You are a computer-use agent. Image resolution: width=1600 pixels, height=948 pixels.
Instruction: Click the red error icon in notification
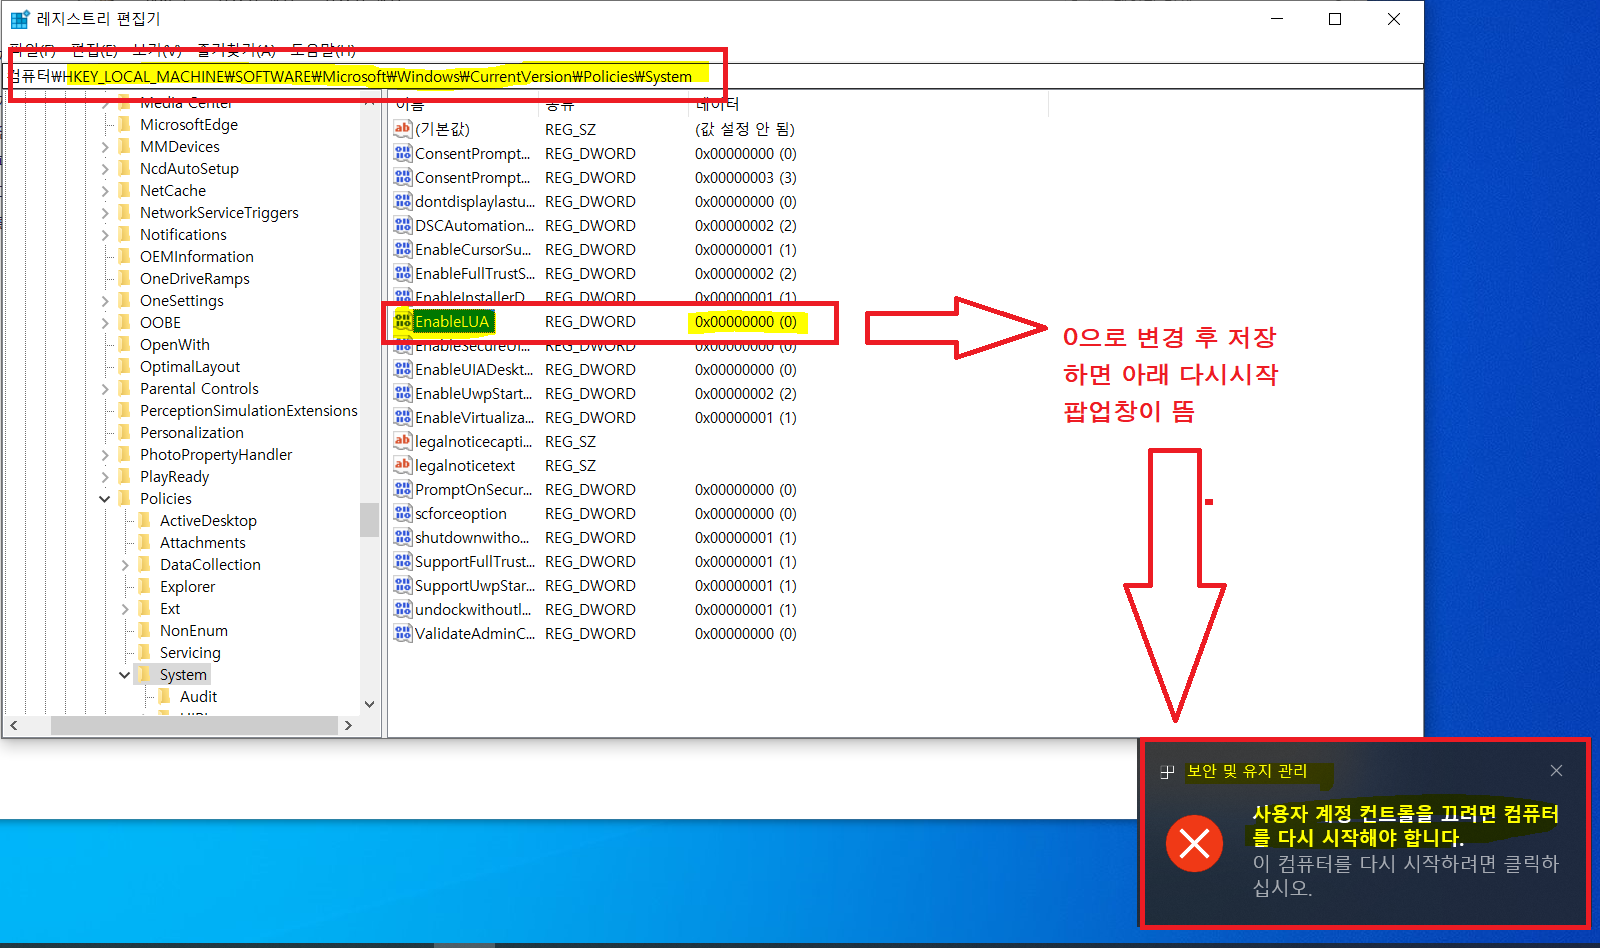click(x=1194, y=843)
